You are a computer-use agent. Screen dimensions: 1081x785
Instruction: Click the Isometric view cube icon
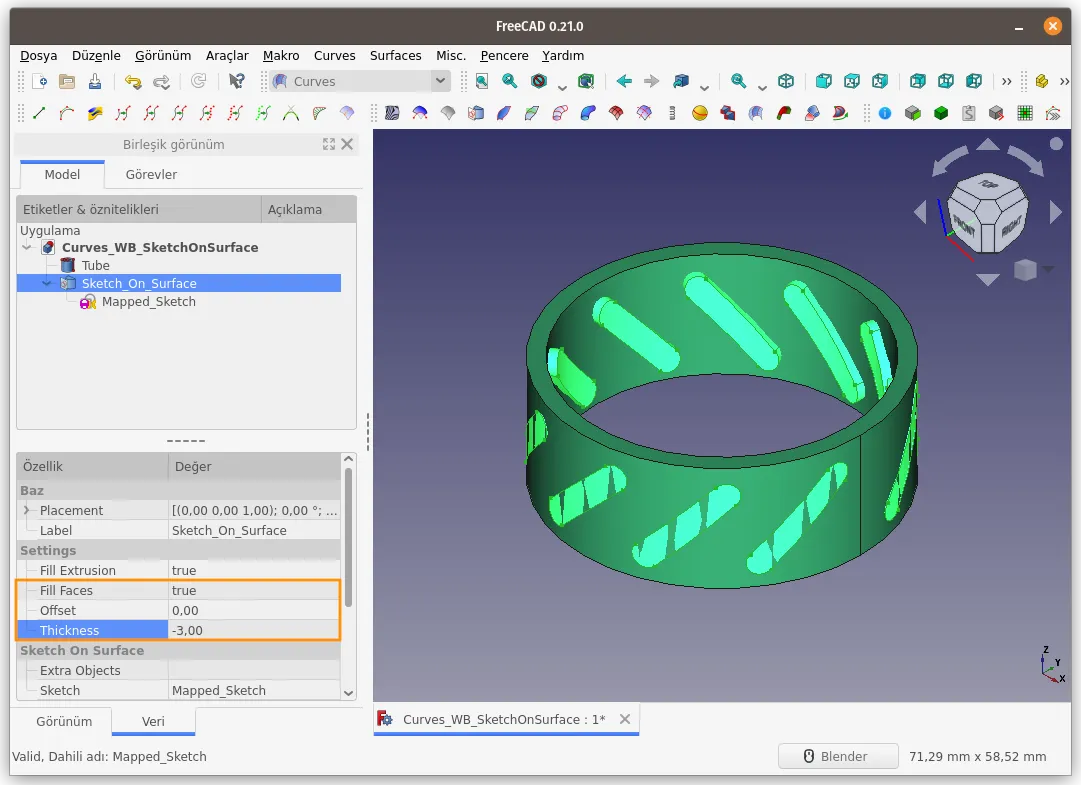(x=786, y=81)
